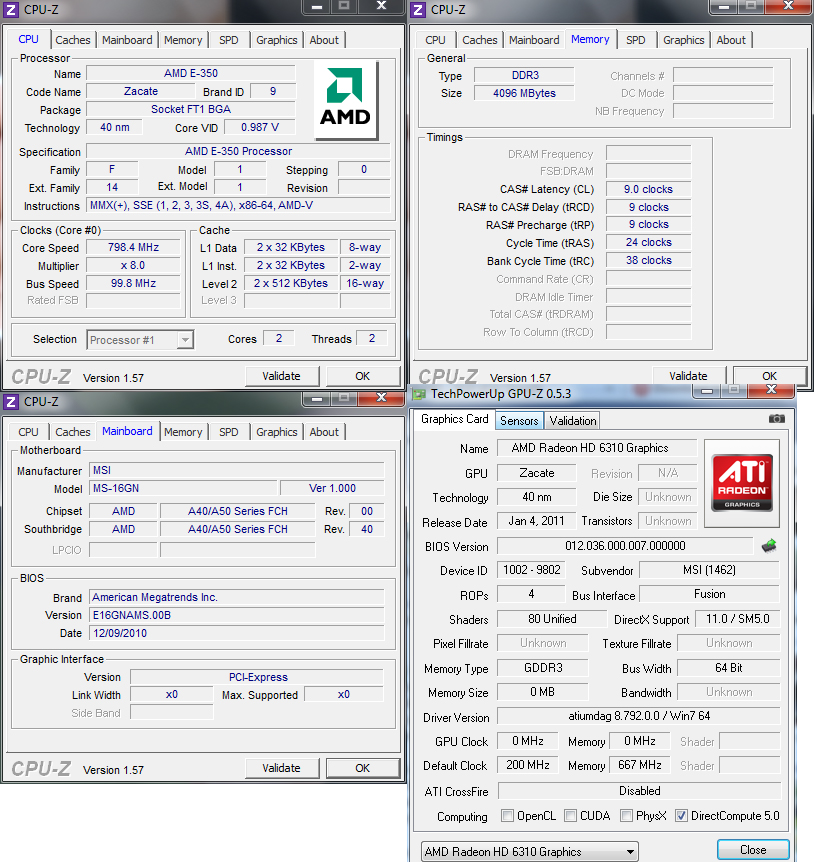Click the CPU-Z app icon in the Memory window title bar
The height and width of the screenshot is (862, 814).
pos(418,9)
